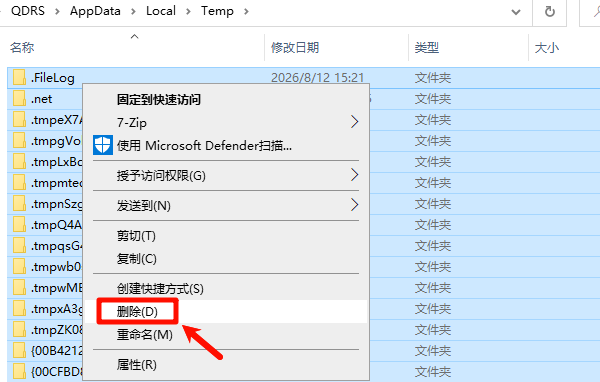Click folder icon of {00B4212 row
The image size is (600, 382).
click(19, 350)
